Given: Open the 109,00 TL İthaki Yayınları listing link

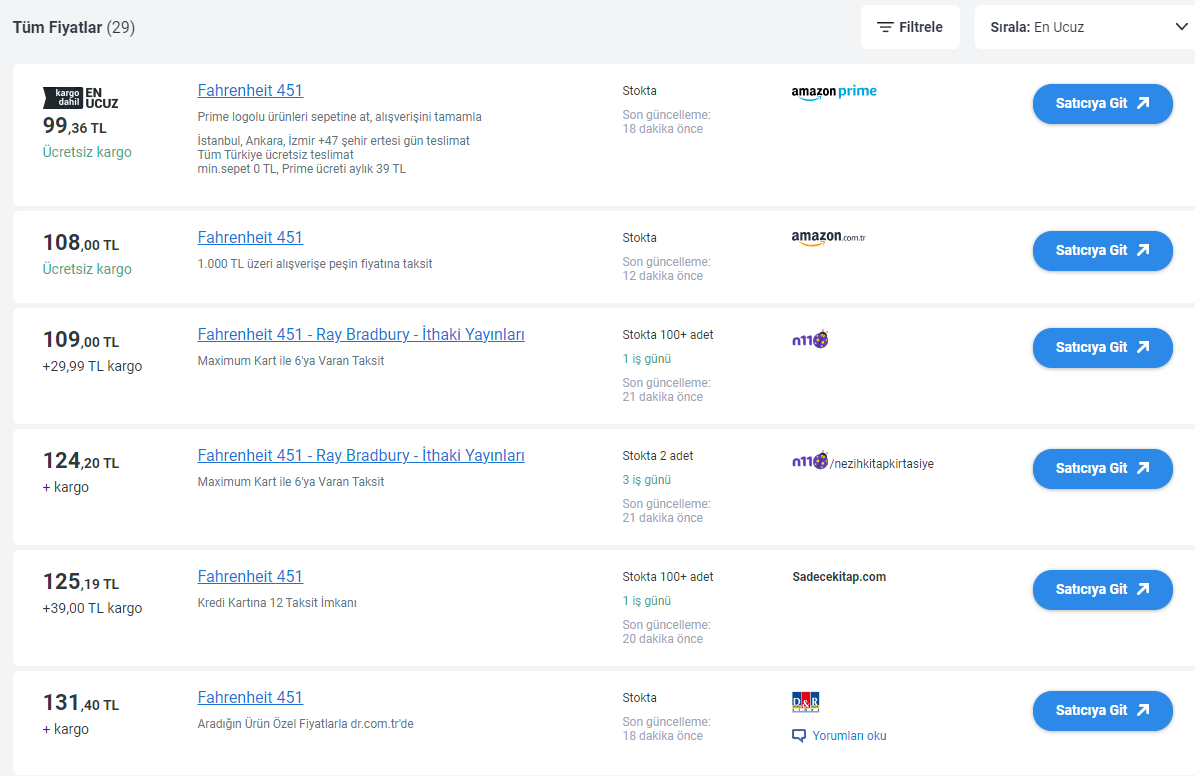Looking at the screenshot, I should pyautogui.click(x=361, y=335).
